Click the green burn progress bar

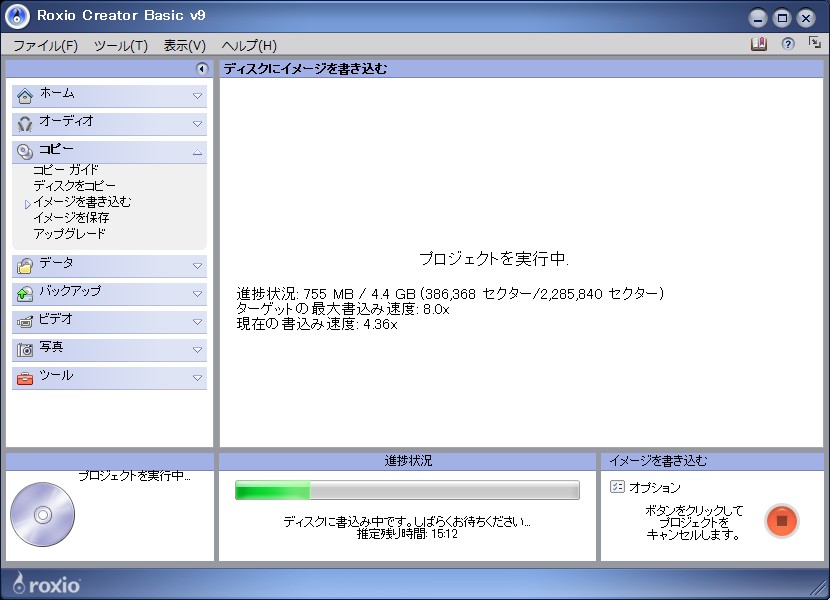[x=407, y=490]
